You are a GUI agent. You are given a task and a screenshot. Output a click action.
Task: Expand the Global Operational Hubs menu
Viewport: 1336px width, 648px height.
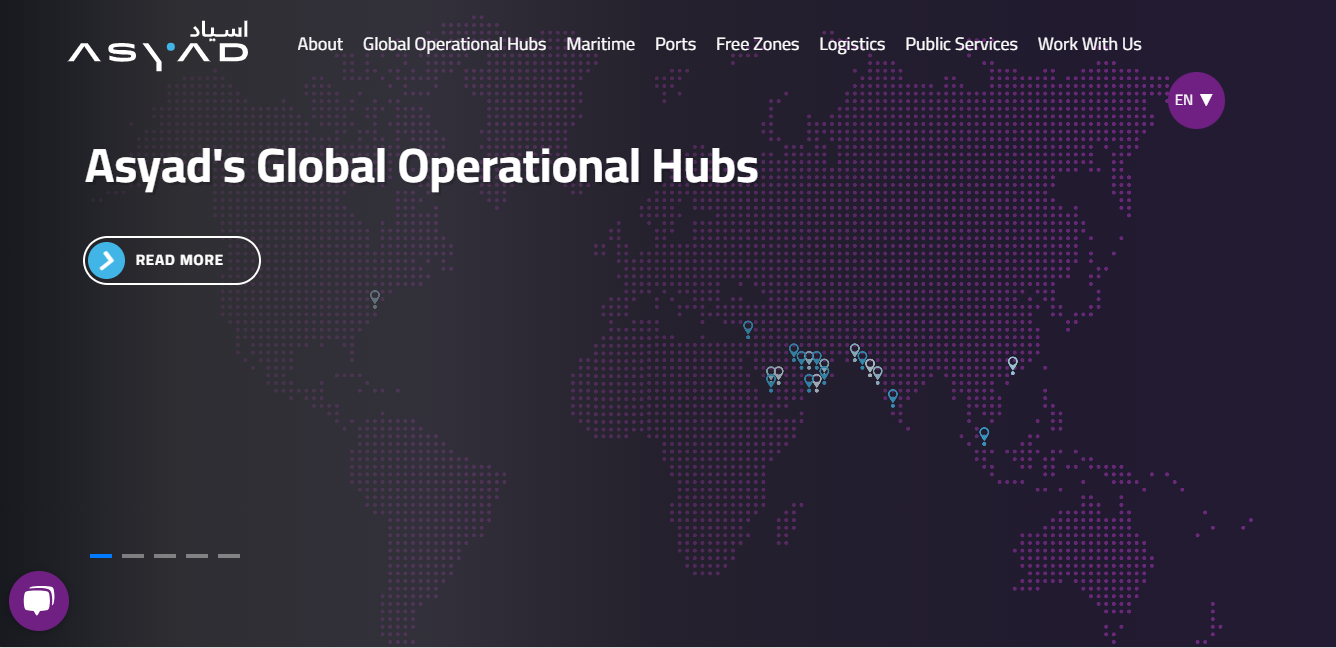454,44
